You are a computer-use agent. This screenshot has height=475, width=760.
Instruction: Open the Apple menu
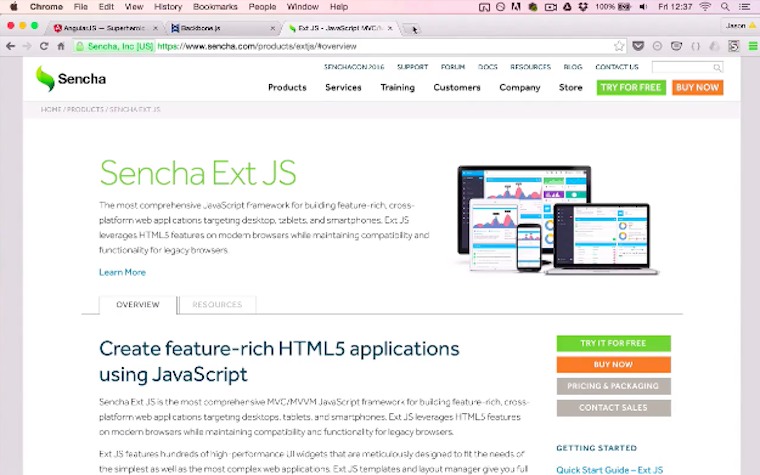(14, 7)
